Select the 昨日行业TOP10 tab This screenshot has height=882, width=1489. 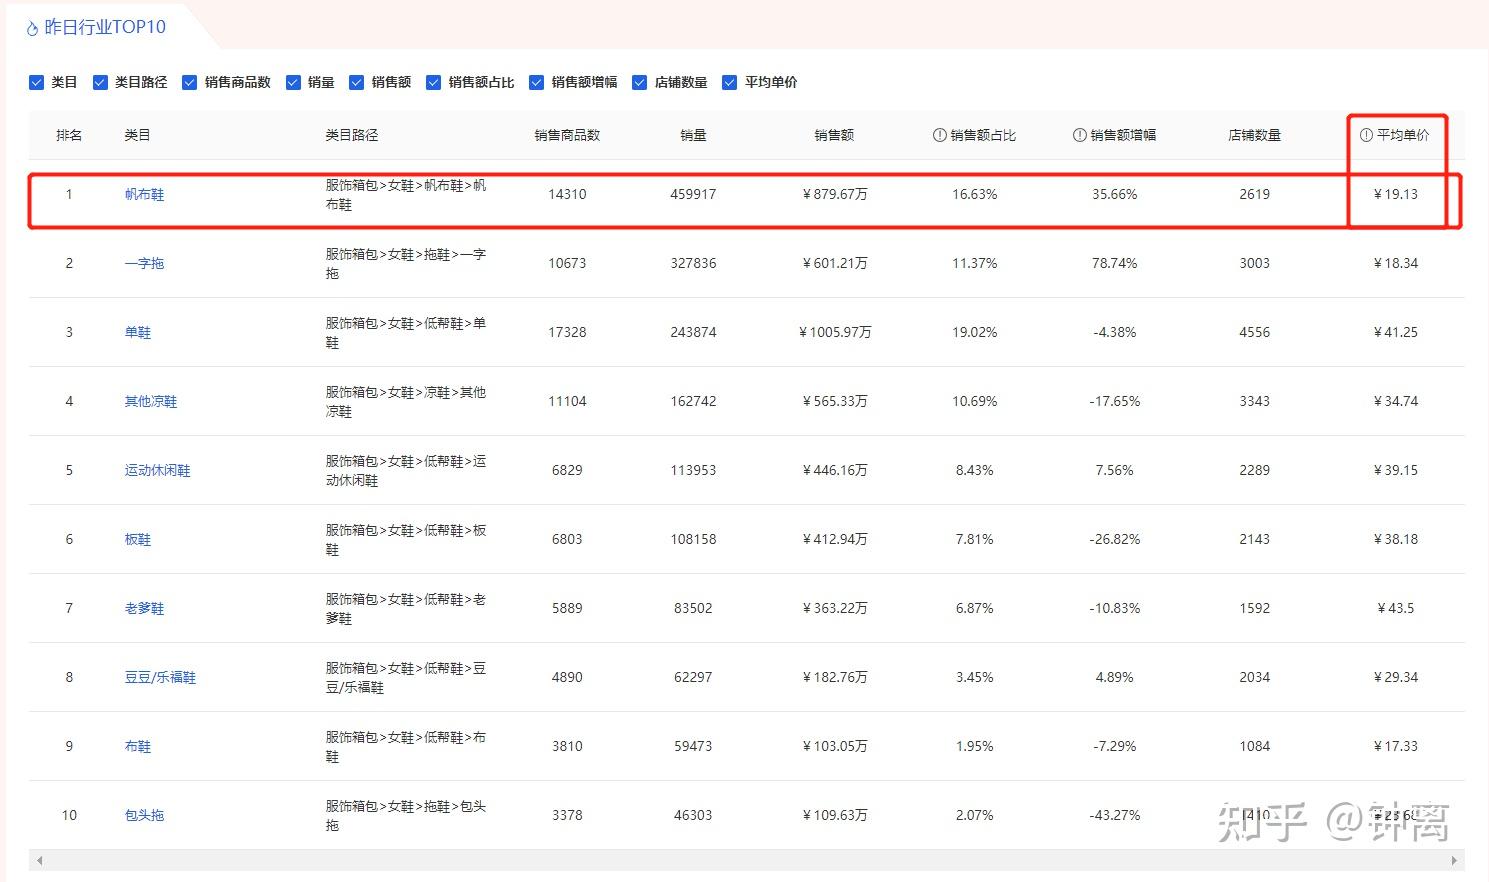(x=105, y=28)
